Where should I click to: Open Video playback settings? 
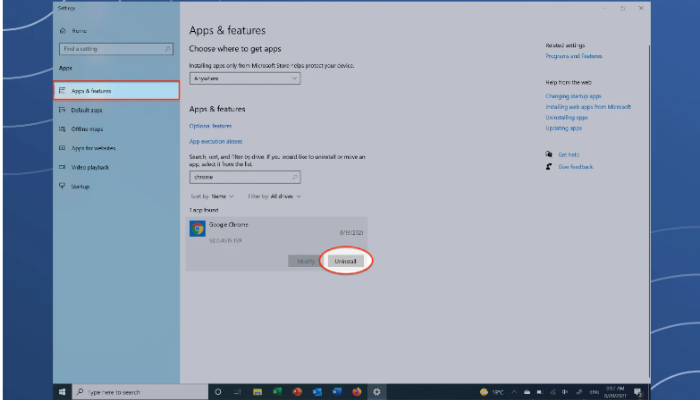90,167
